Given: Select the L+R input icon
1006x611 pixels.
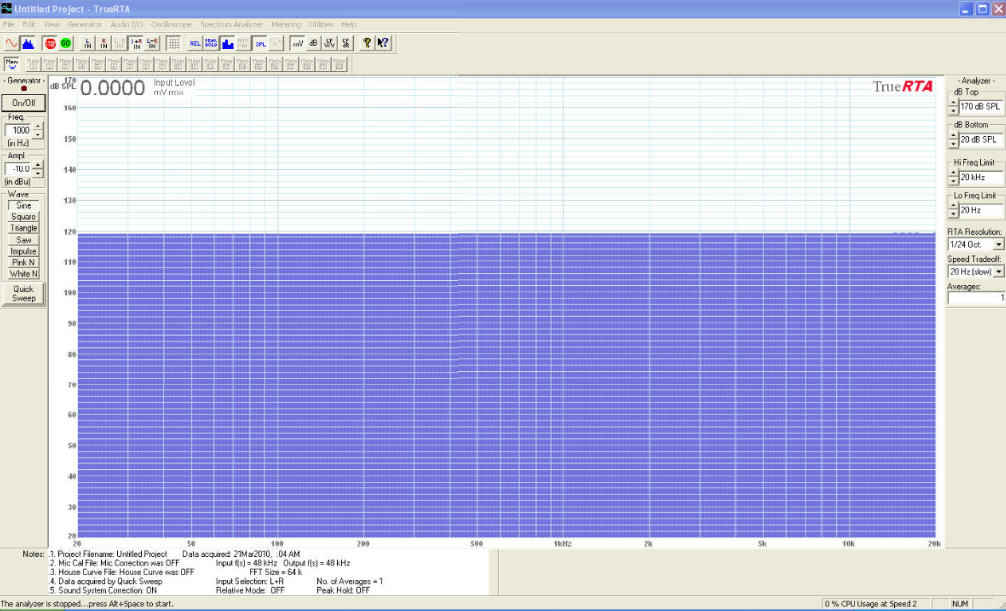Looking at the screenshot, I should click(x=136, y=44).
